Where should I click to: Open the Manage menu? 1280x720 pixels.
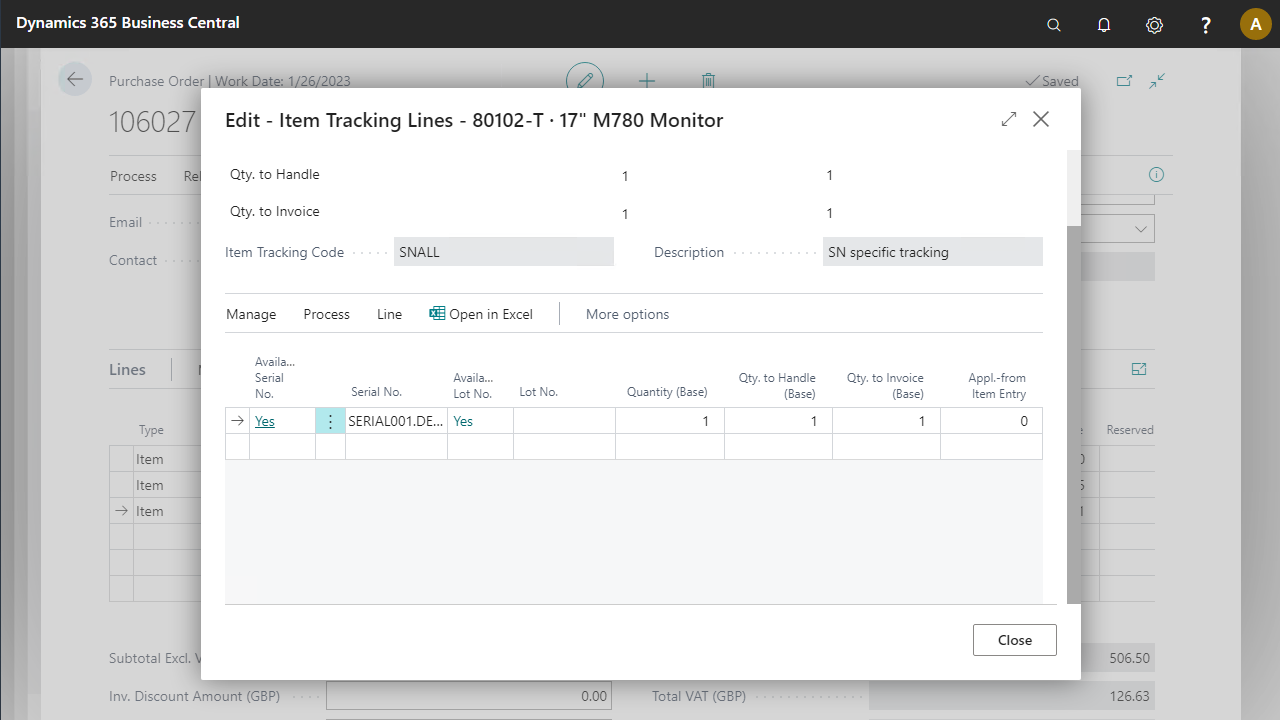click(251, 314)
